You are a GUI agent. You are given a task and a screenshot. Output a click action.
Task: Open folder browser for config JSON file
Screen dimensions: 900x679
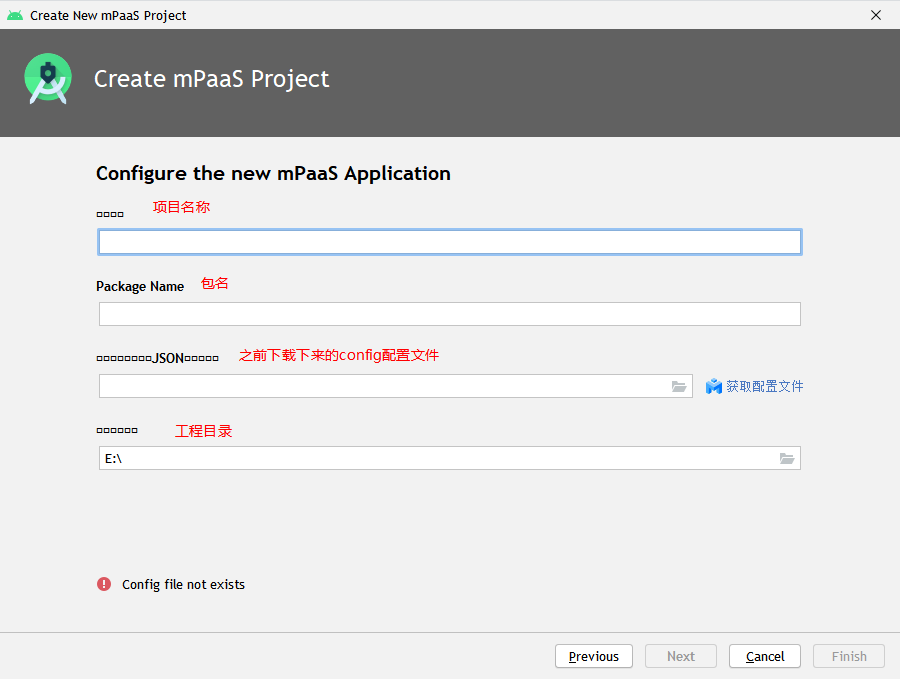point(679,386)
